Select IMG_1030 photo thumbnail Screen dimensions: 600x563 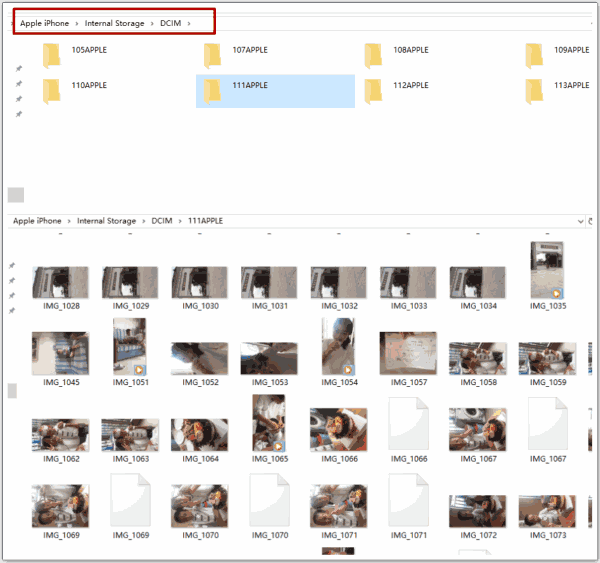[x=200, y=282]
